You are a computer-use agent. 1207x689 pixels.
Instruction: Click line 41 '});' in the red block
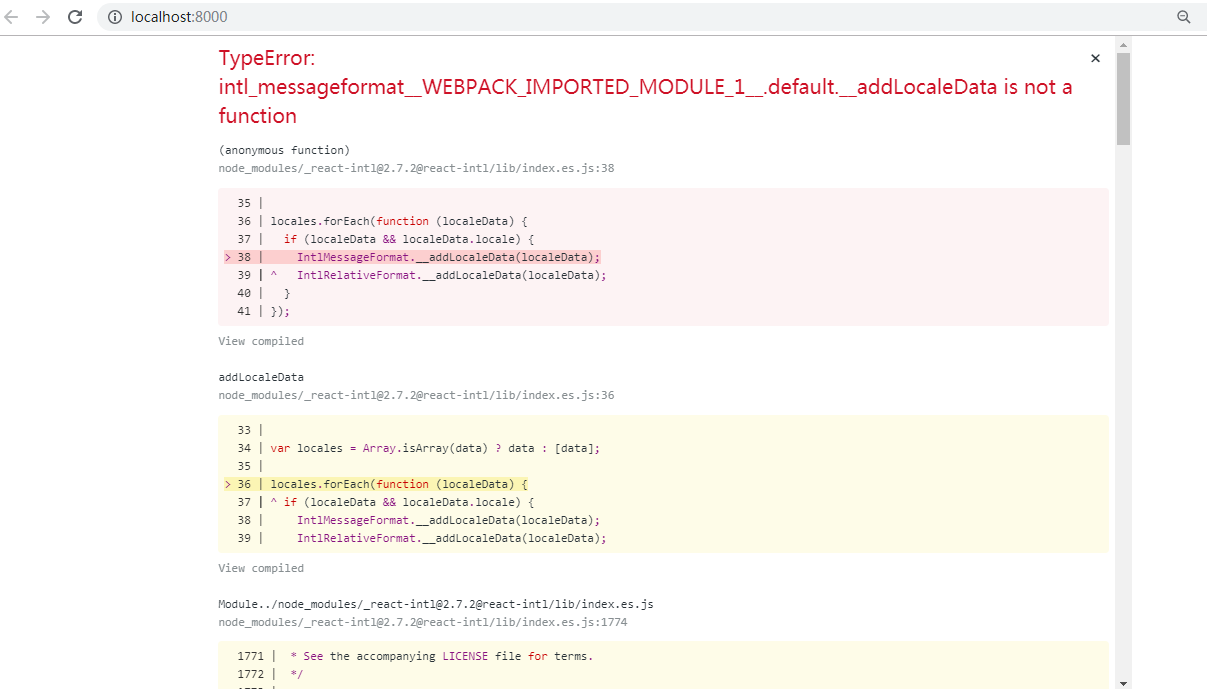pyautogui.click(x=279, y=311)
